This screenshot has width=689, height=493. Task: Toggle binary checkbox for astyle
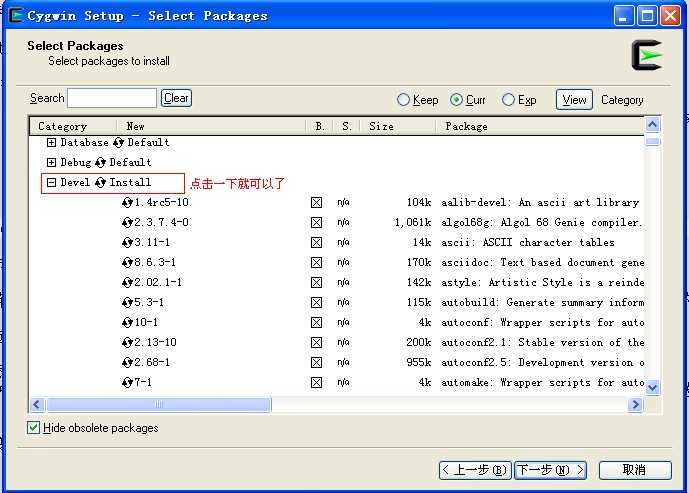tap(316, 283)
